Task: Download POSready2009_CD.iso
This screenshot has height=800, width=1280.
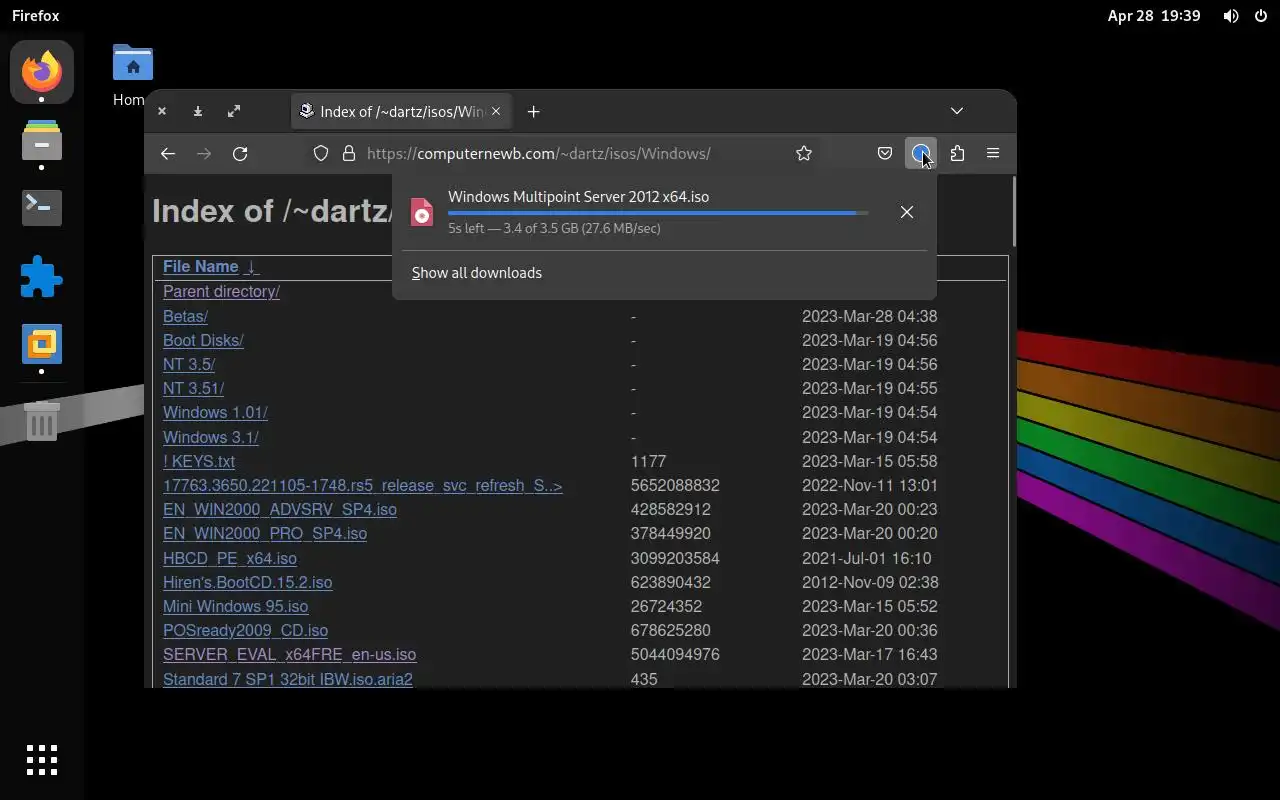Action: (x=246, y=631)
